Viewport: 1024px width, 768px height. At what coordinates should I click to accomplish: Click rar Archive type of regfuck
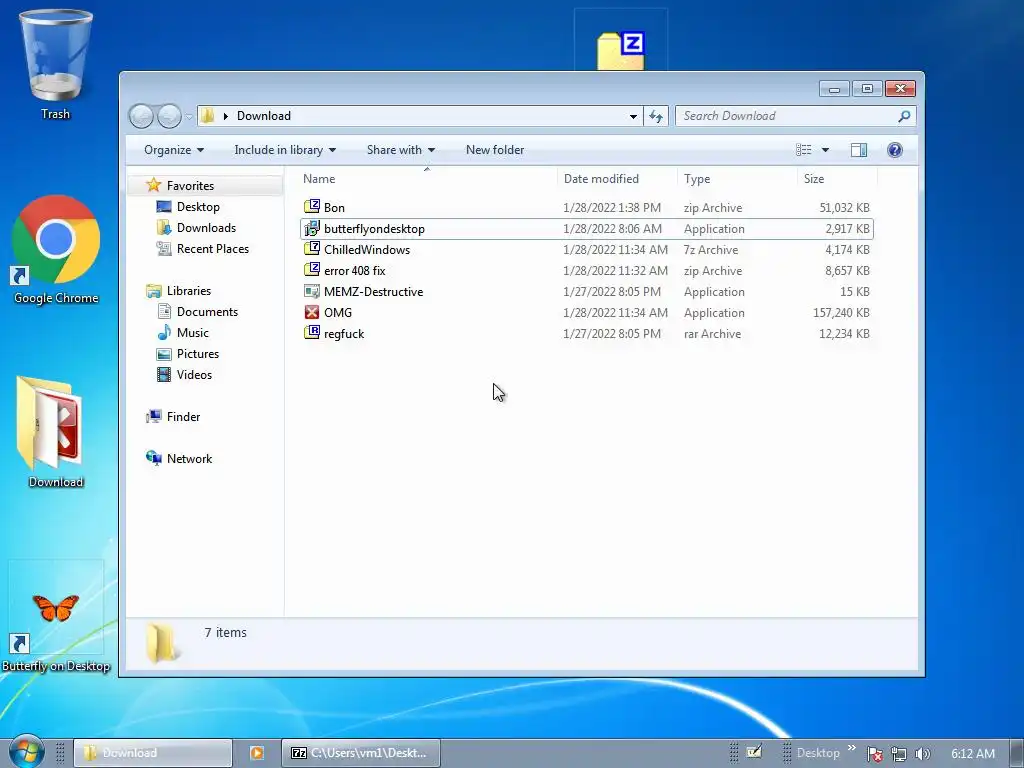point(712,334)
